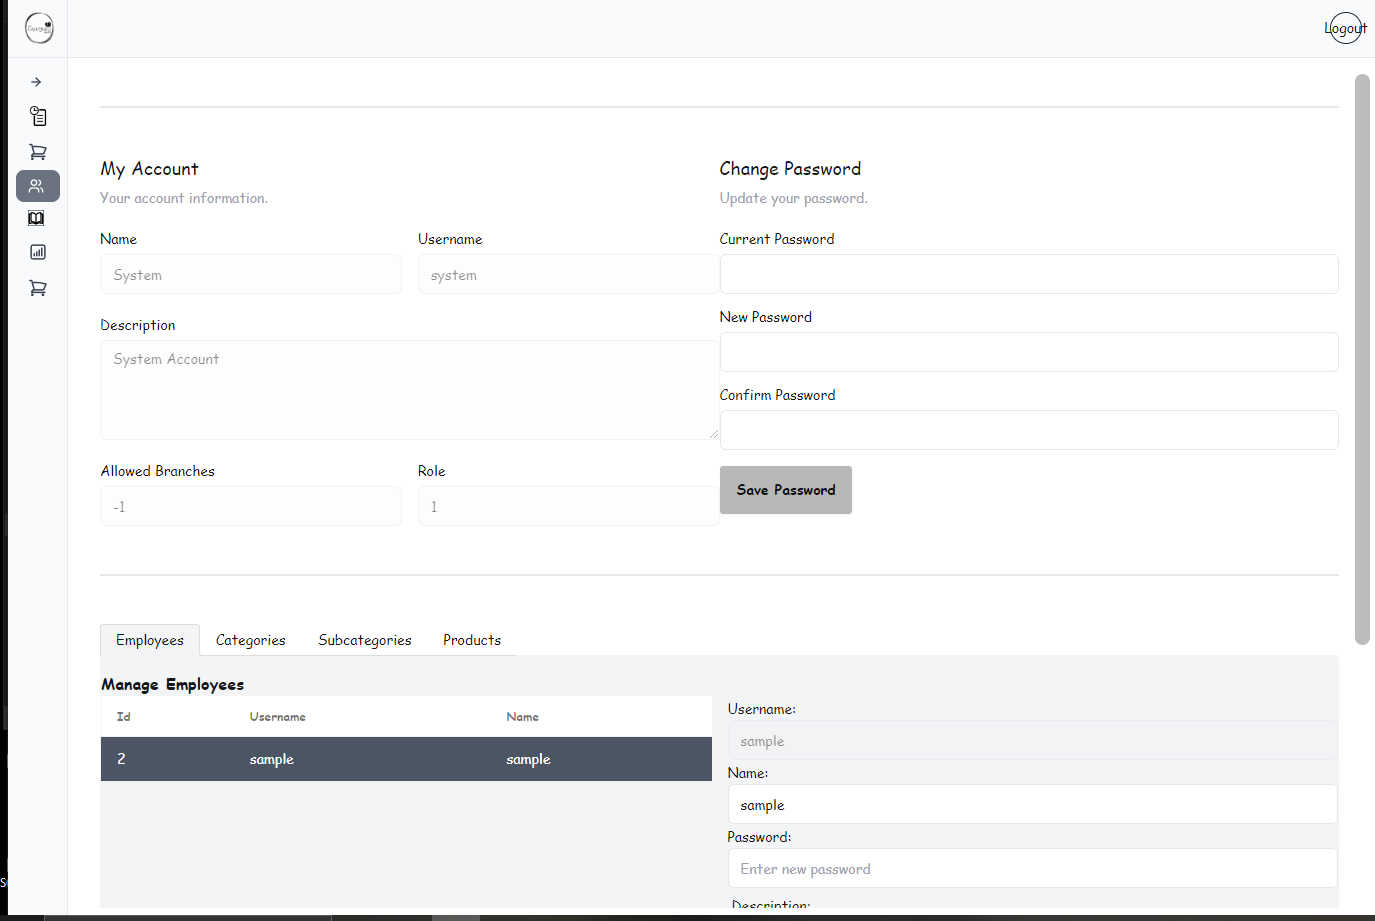This screenshot has width=1375, height=921.
Task: Click the New Password field
Action: pyautogui.click(x=1028, y=352)
